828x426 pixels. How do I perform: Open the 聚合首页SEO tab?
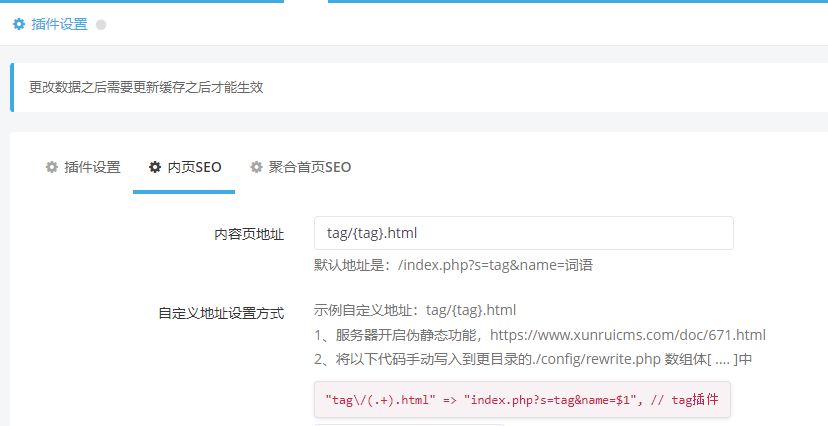pos(300,167)
